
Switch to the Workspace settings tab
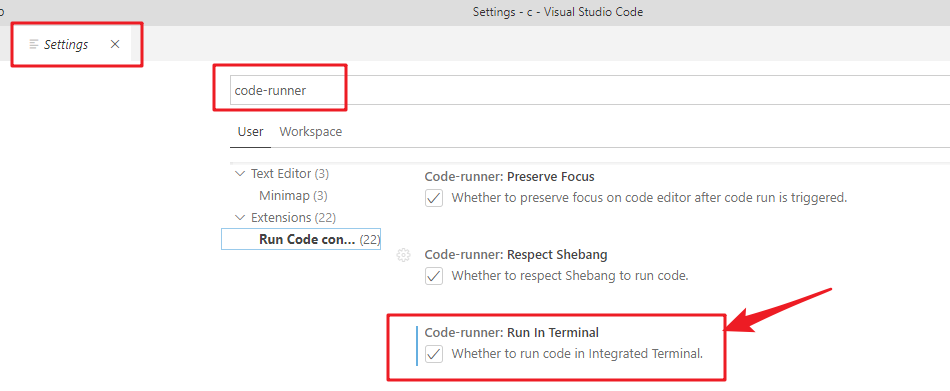click(310, 132)
